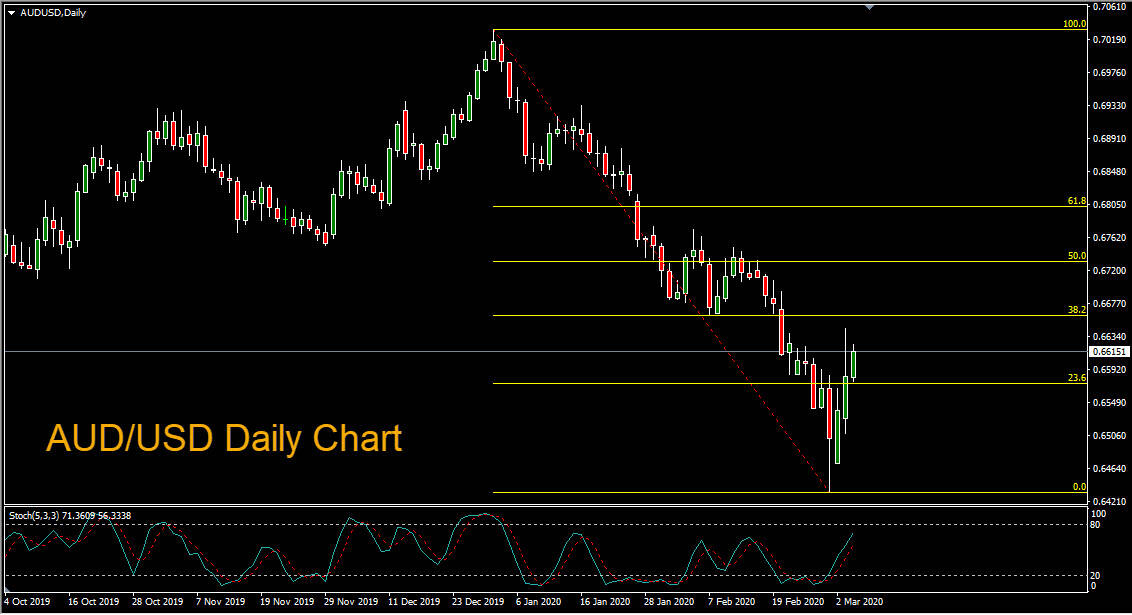1132x615 pixels.
Task: Click the 0.70190 price on the scale
Action: [1110, 39]
